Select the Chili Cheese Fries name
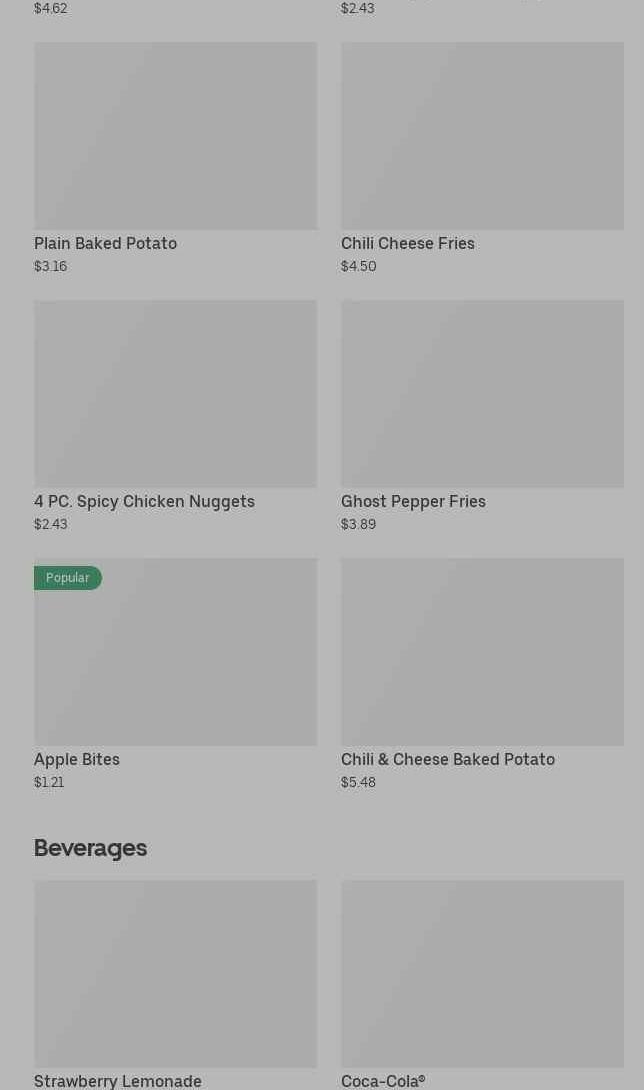This screenshot has width=644, height=1090. pos(407,243)
